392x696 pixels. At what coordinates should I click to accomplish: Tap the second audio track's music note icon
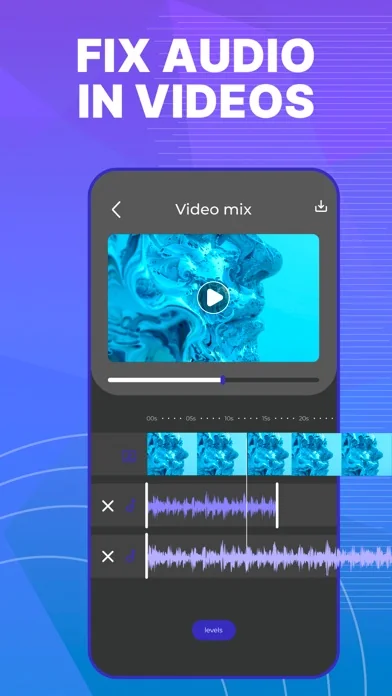131,556
